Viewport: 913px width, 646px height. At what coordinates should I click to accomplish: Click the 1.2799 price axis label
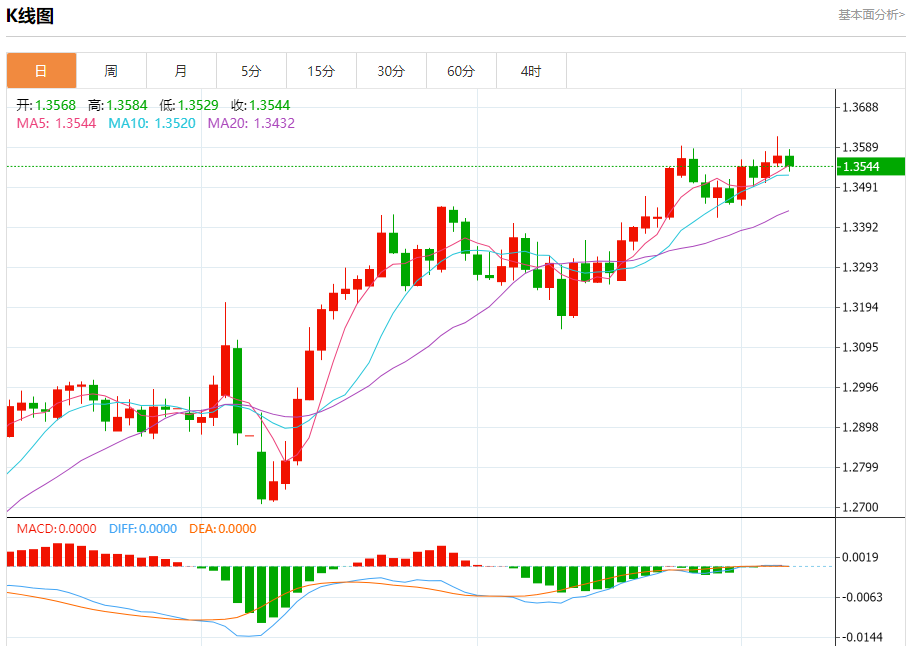(x=861, y=467)
